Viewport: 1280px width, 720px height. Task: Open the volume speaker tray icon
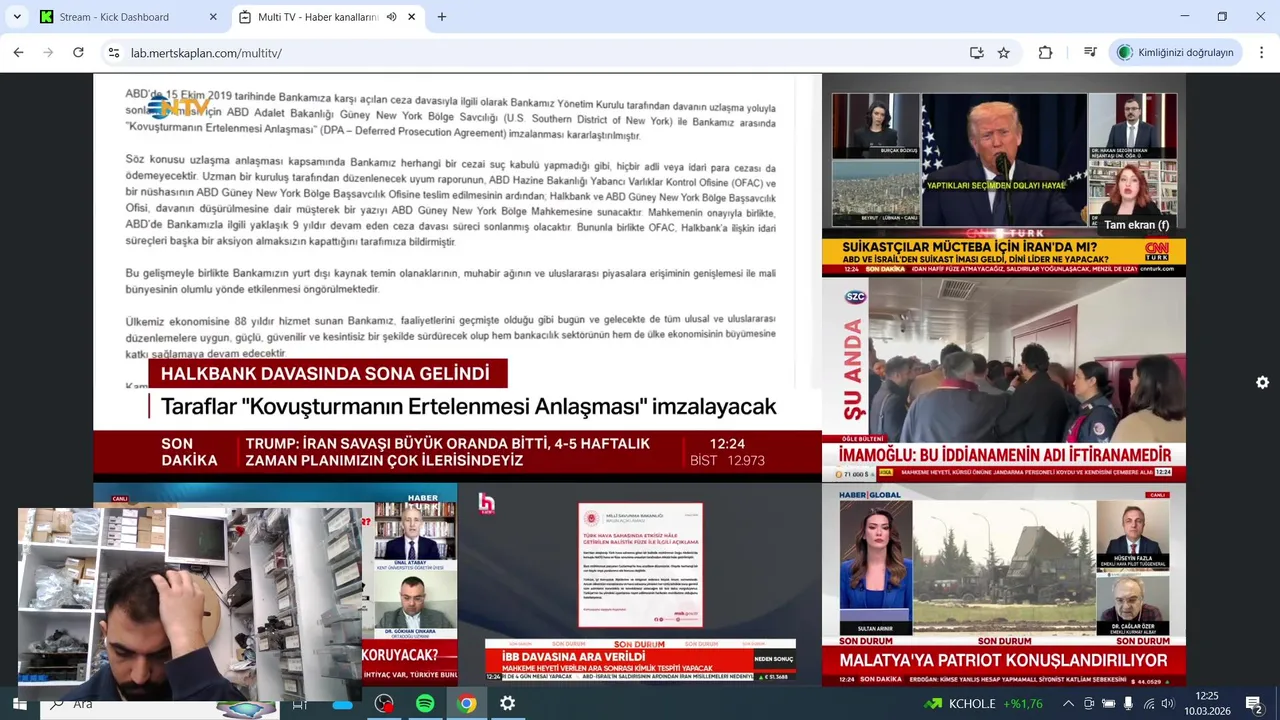pyautogui.click(x=1168, y=704)
